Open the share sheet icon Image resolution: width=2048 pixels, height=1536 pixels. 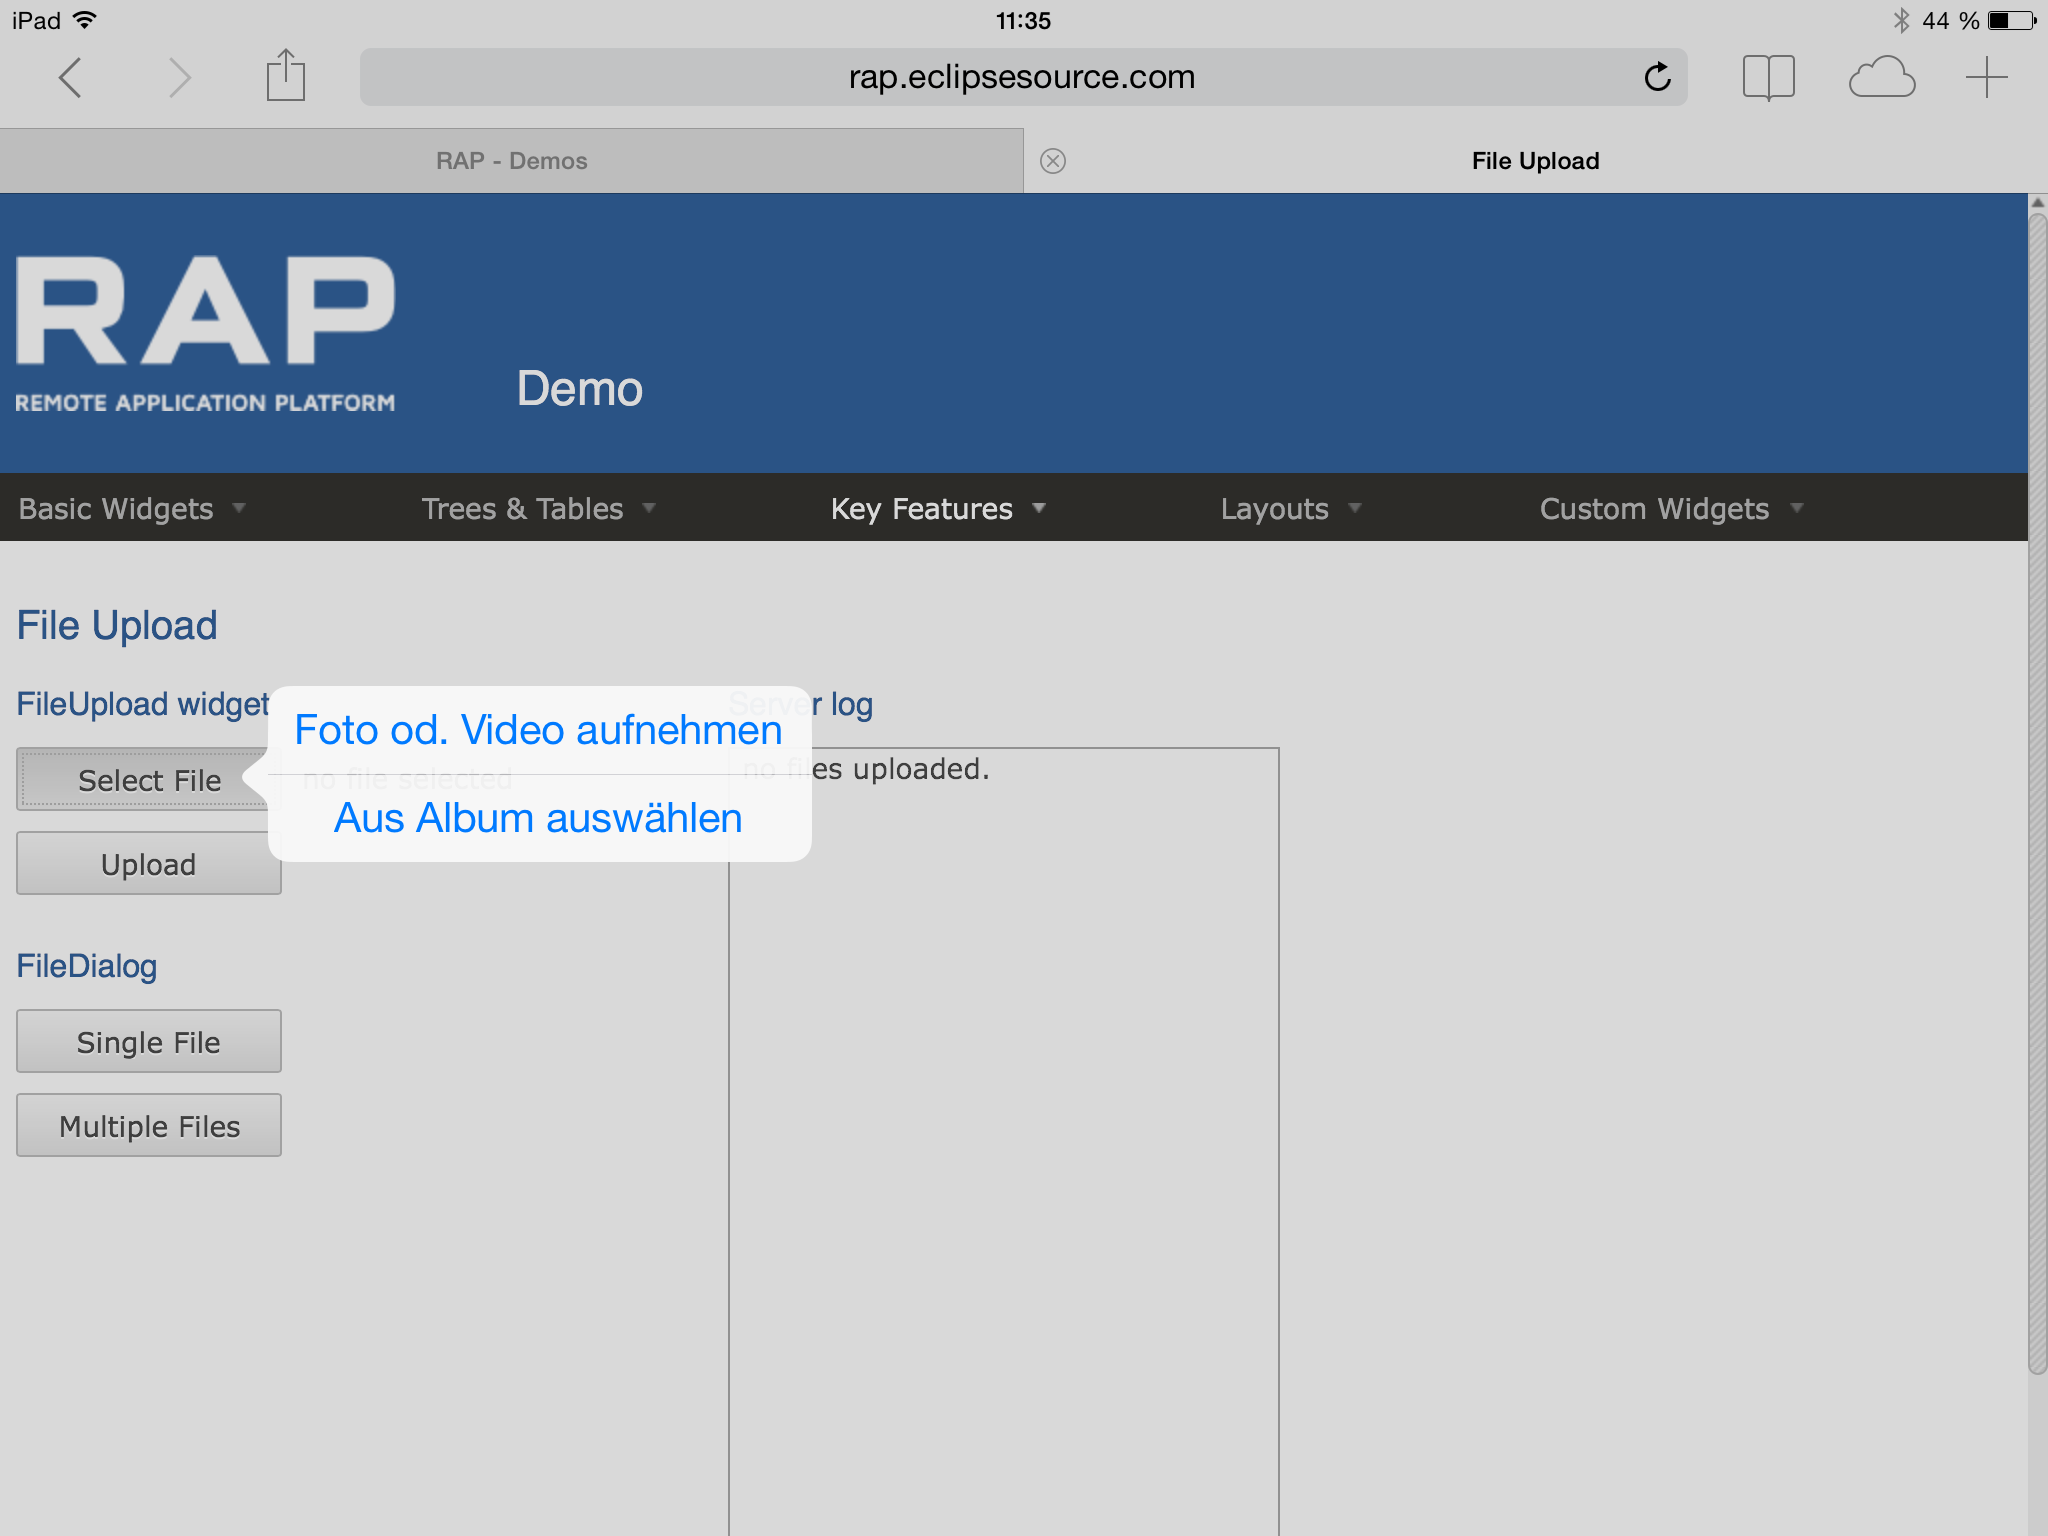(x=285, y=75)
